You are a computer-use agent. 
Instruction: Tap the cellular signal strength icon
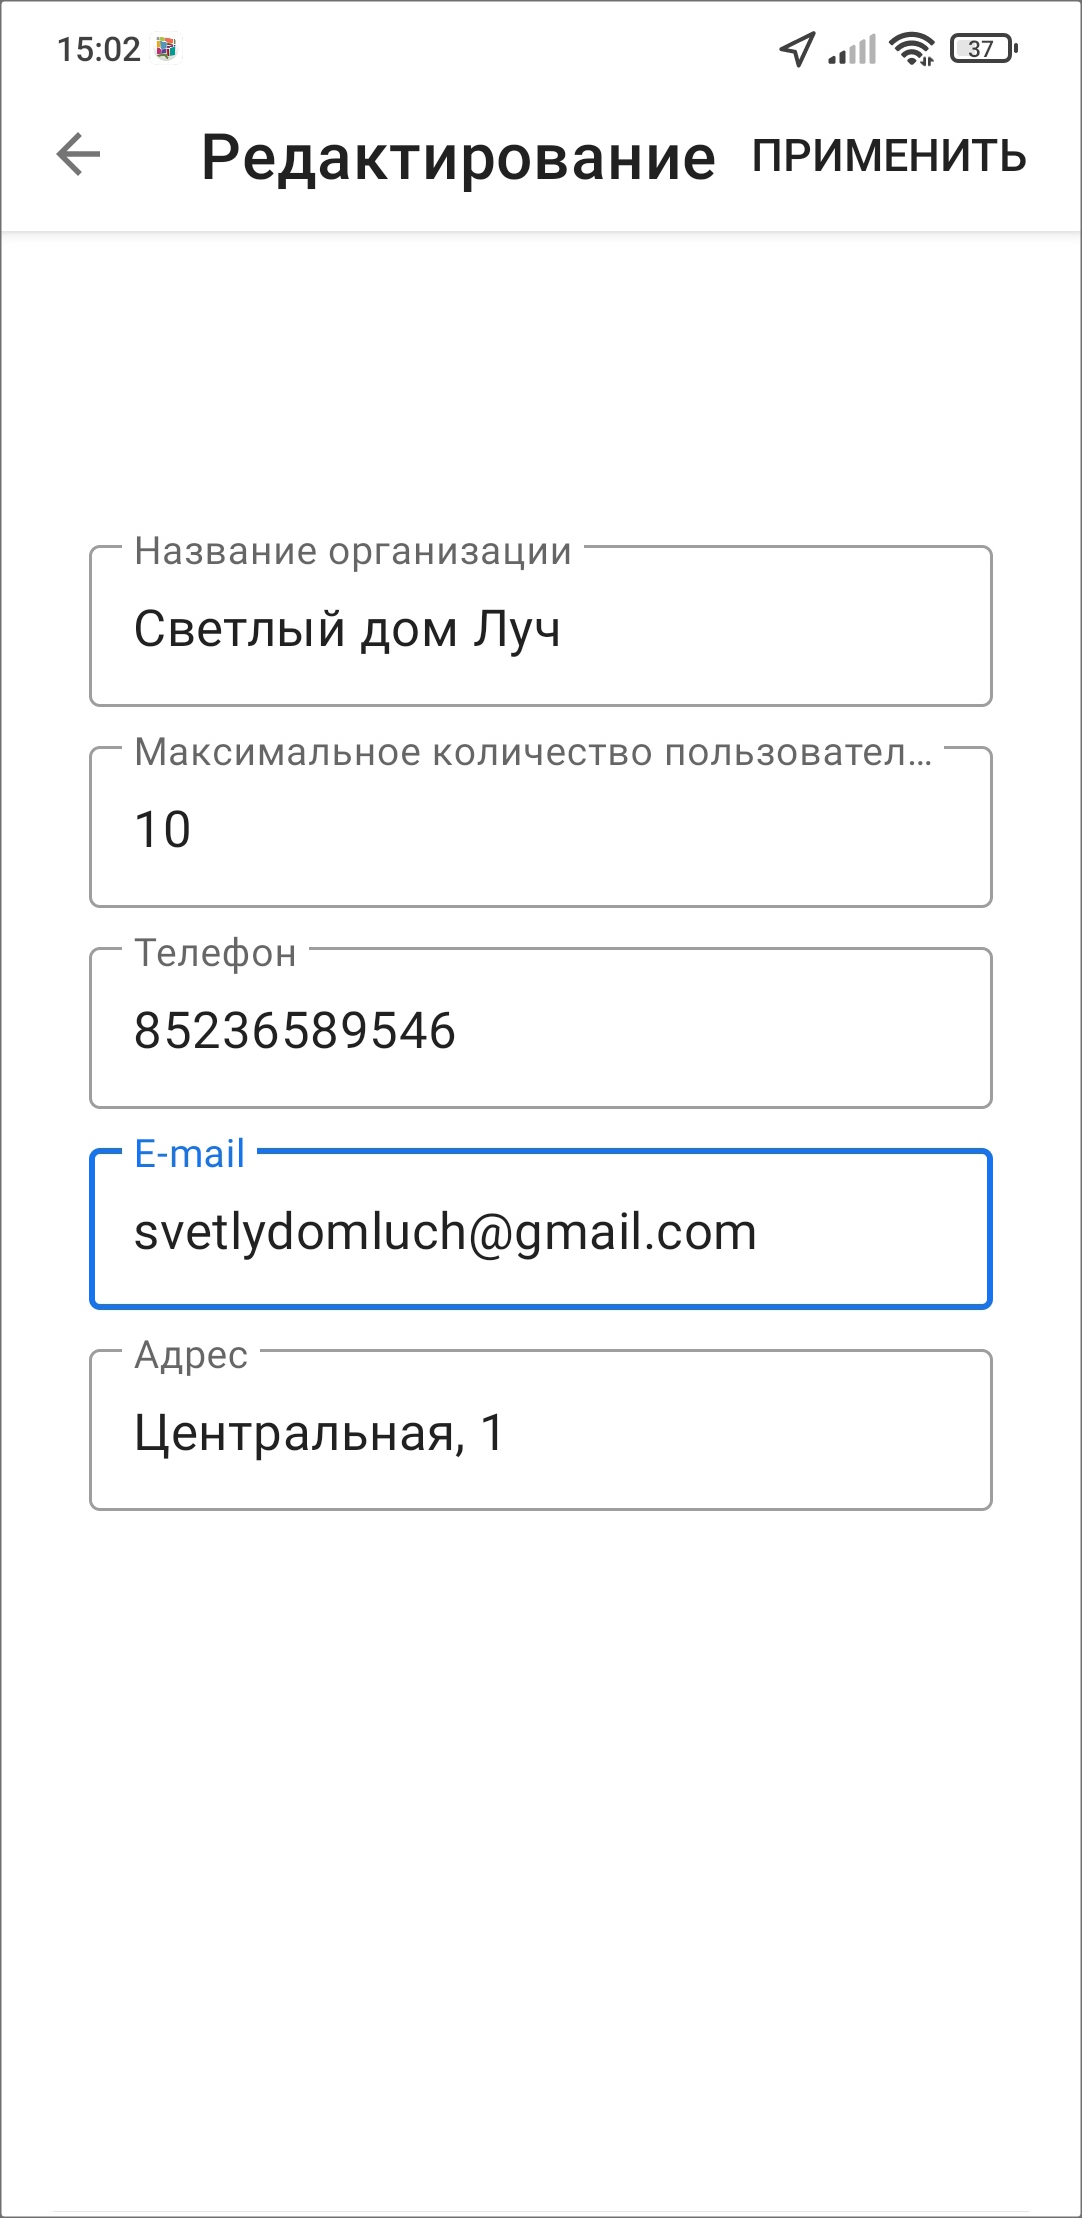pos(852,49)
